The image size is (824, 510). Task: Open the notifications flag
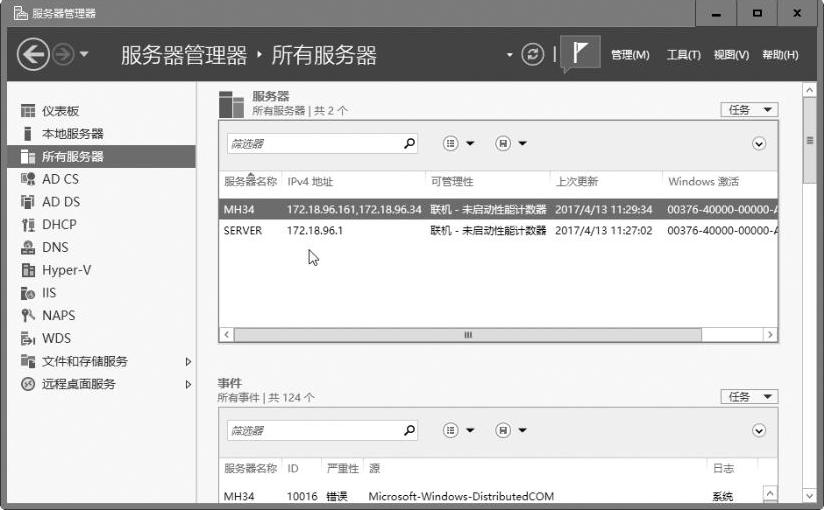pyautogui.click(x=580, y=52)
